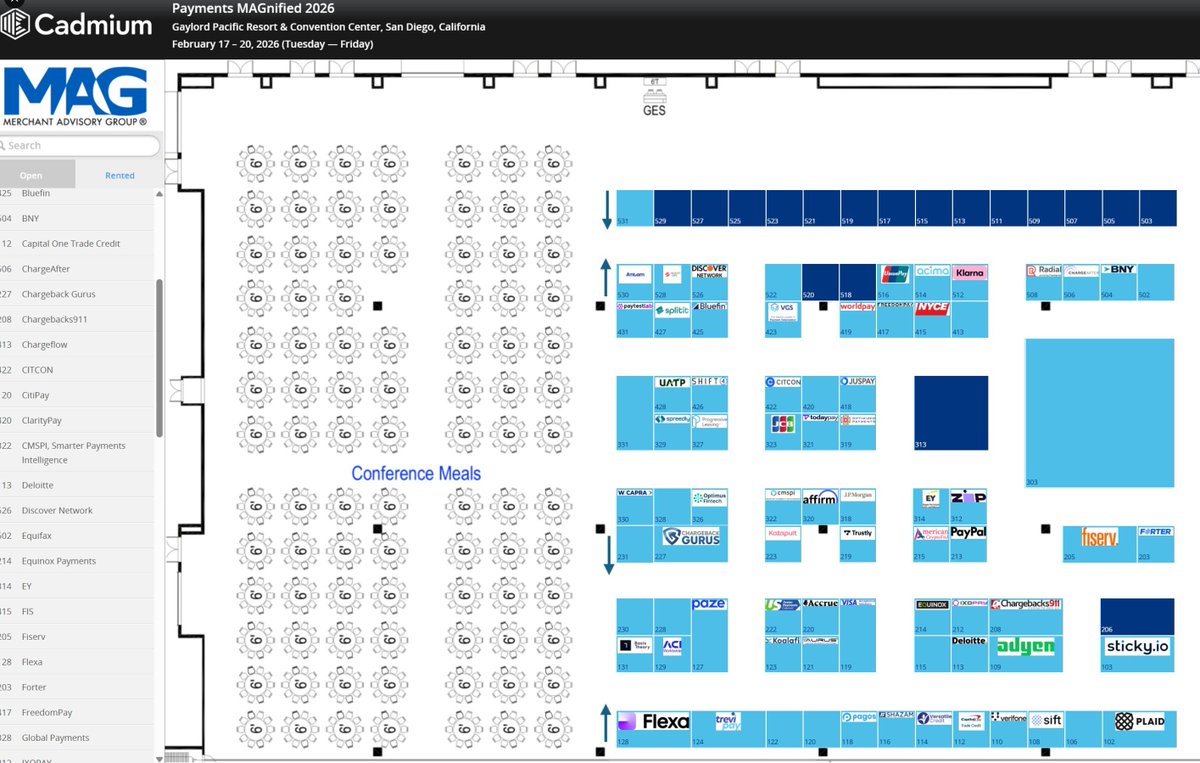Select the JCB booth 323 logo

click(x=783, y=423)
